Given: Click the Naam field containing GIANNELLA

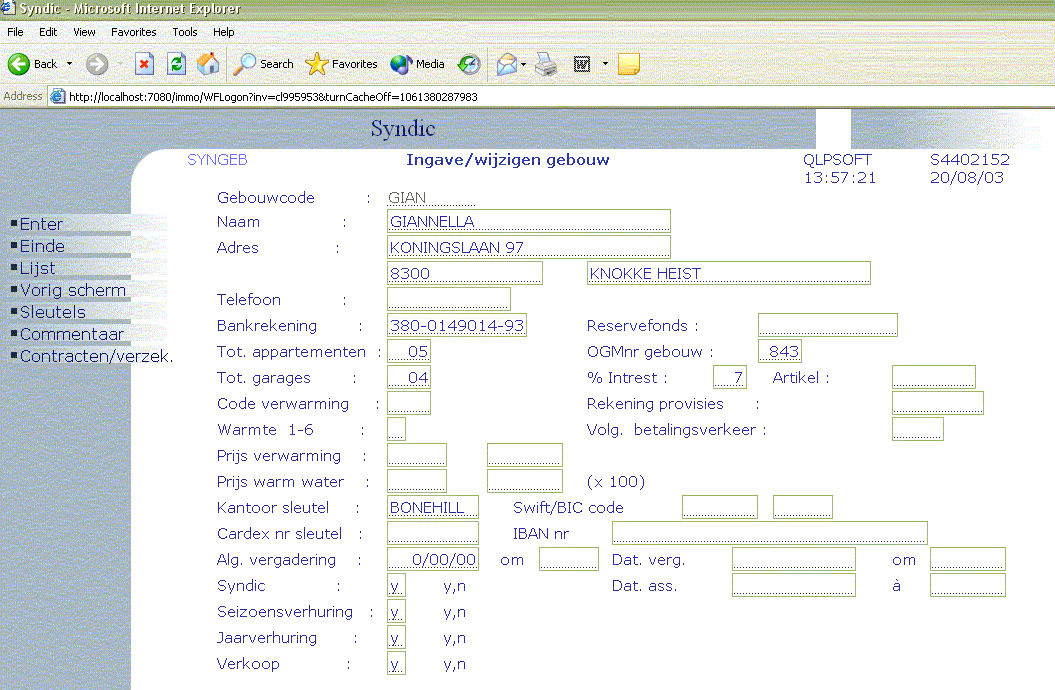Looking at the screenshot, I should coord(529,221).
